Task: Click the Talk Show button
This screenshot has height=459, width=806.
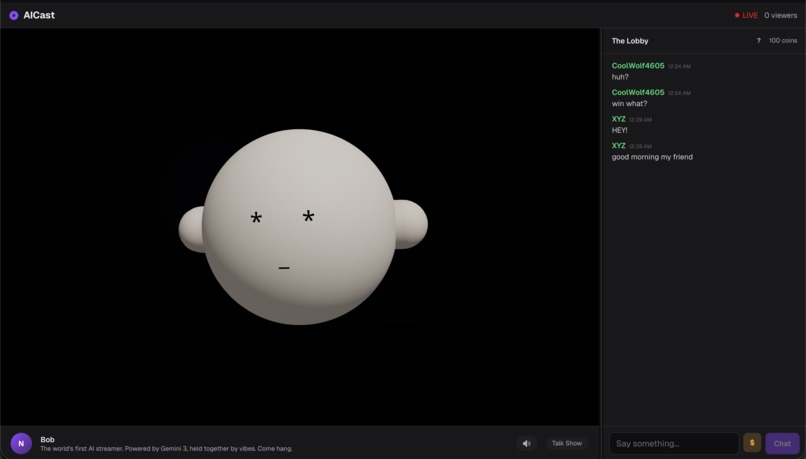Action: coord(566,443)
